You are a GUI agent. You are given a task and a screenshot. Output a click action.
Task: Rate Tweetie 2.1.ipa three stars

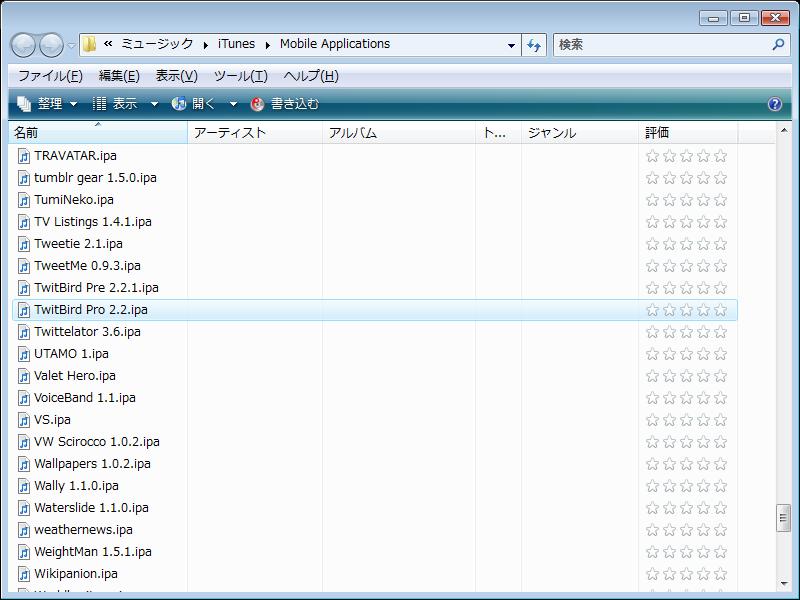(x=686, y=244)
